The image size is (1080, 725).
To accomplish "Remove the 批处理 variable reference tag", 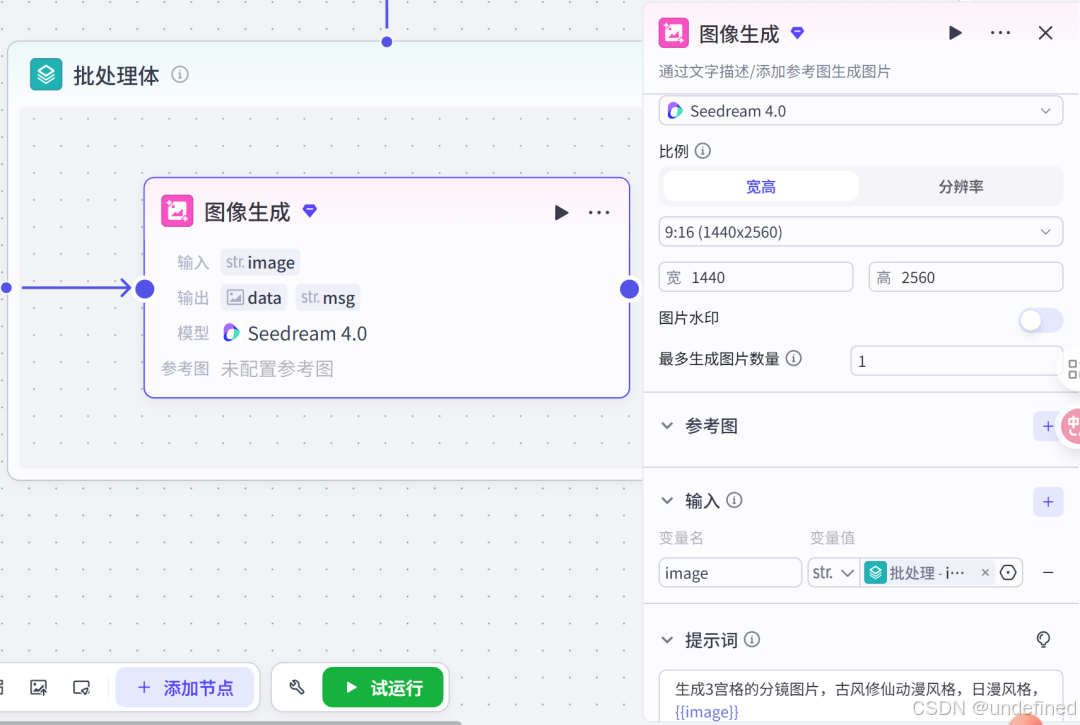I will click(x=985, y=573).
